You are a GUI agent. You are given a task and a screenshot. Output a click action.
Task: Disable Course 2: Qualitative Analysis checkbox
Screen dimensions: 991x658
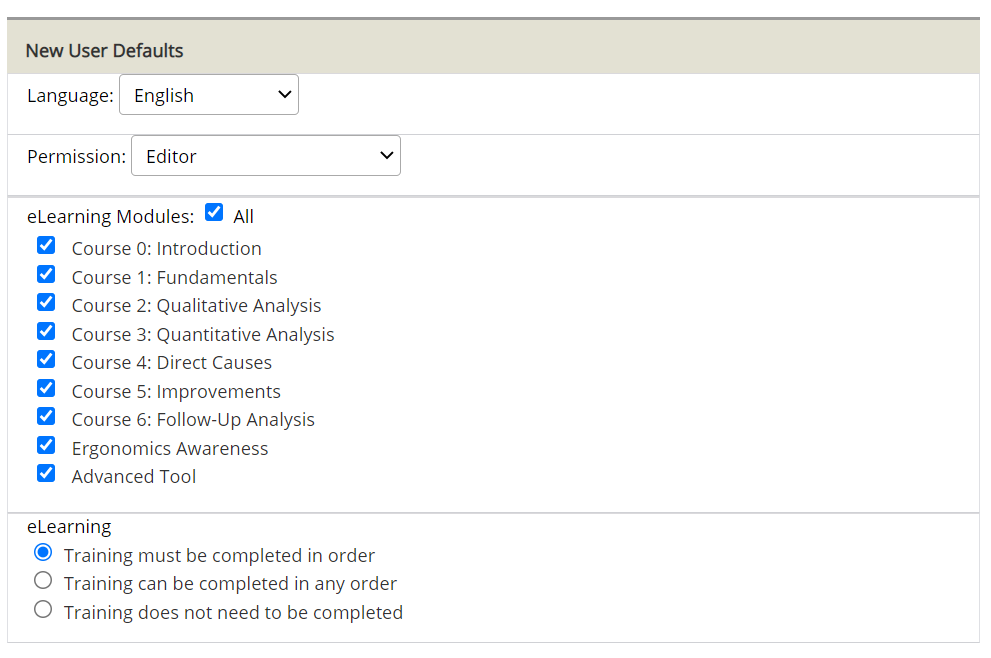(x=46, y=302)
